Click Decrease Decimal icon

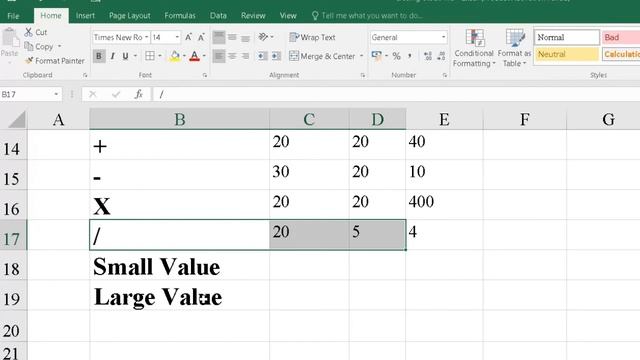(x=441, y=56)
